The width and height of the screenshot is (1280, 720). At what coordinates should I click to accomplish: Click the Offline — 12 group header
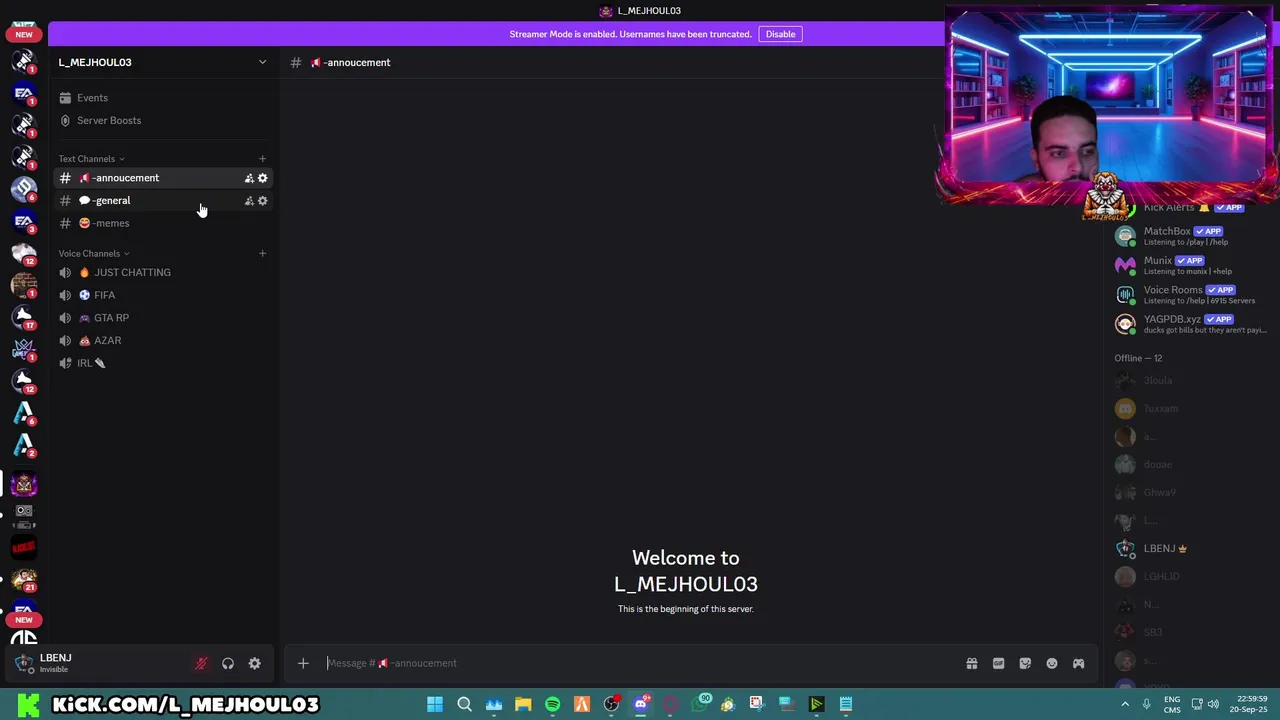[1138, 358]
